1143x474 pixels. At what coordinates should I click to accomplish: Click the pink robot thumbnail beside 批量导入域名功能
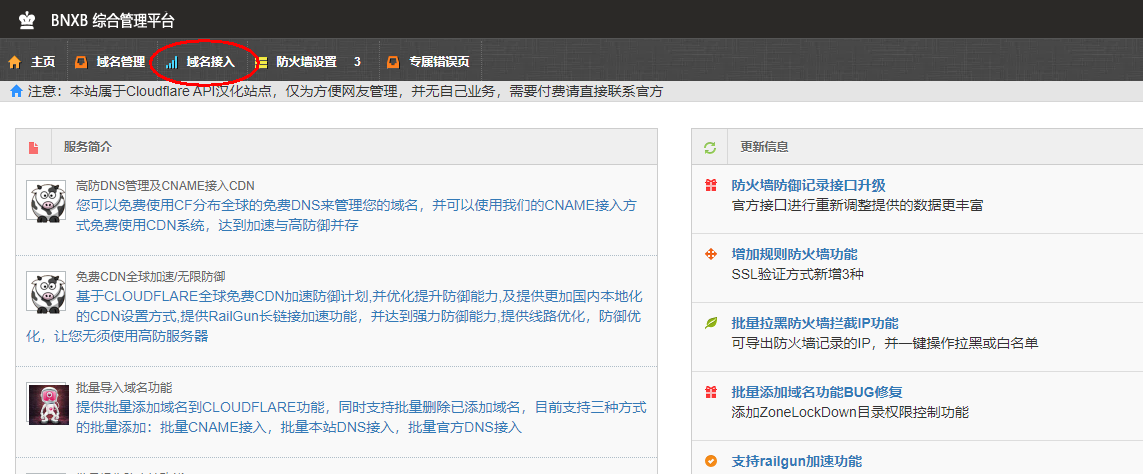46,402
